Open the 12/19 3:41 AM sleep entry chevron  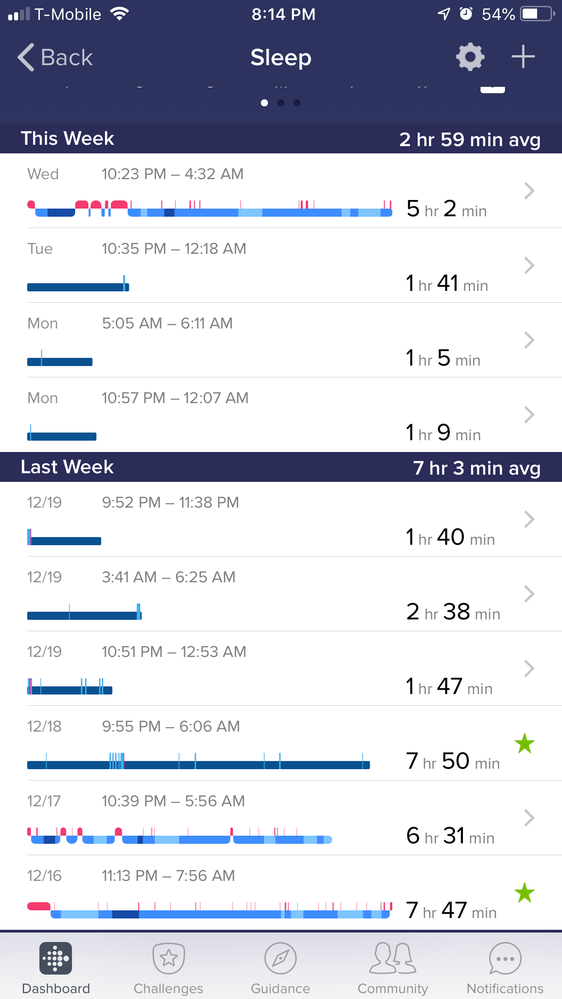pos(529,594)
